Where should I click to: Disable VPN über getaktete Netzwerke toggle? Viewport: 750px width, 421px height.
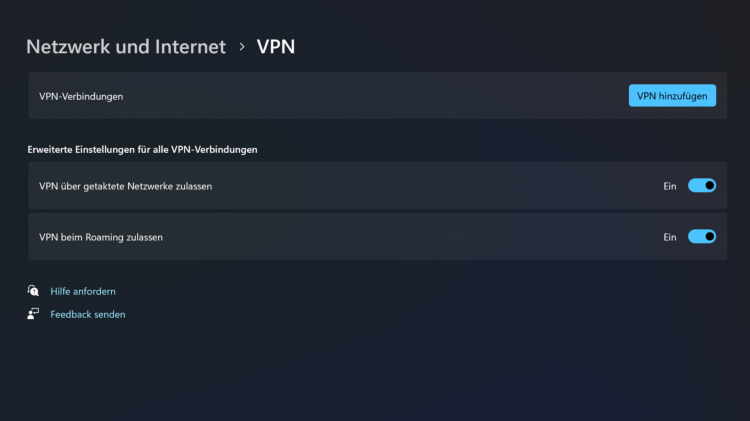(x=702, y=186)
